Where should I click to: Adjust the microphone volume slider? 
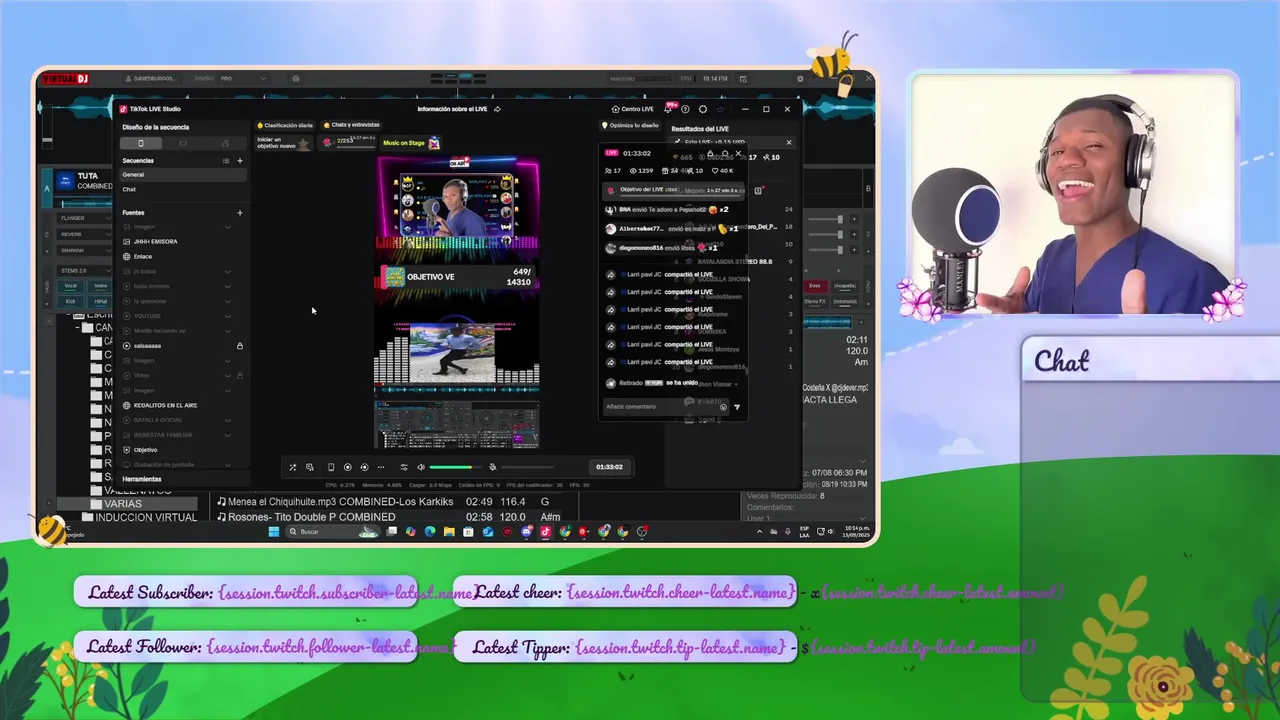click(x=527, y=467)
